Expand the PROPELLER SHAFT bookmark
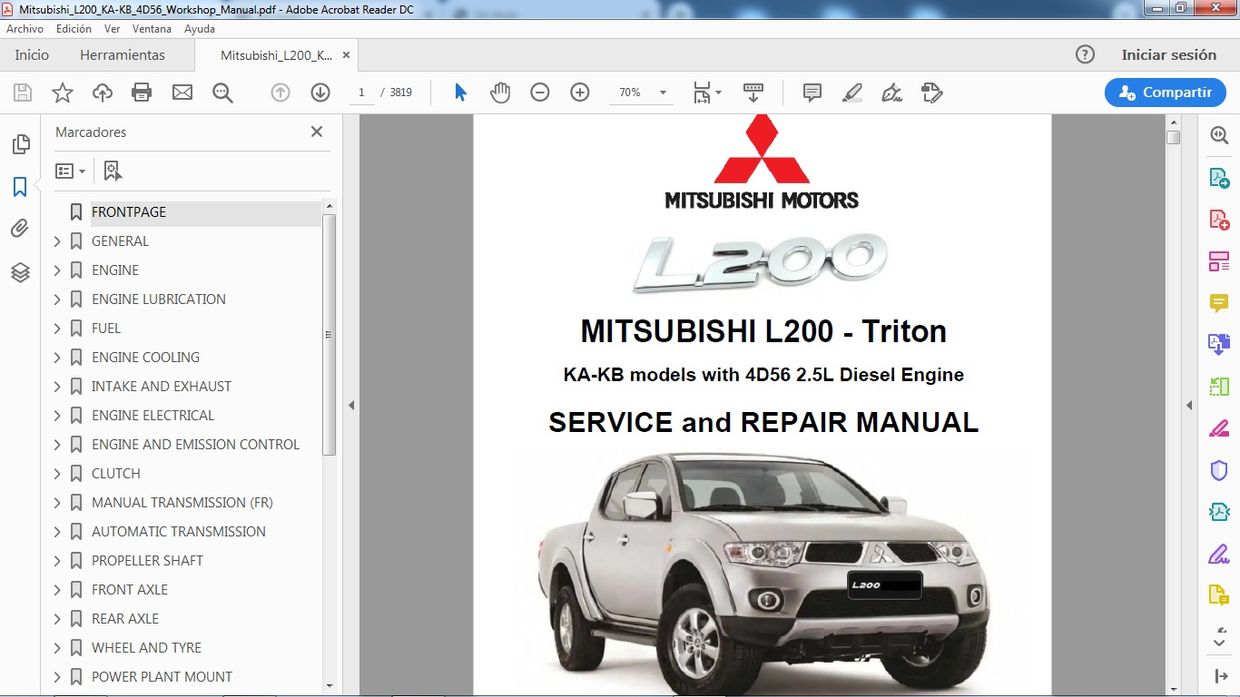The image size is (1240, 697). pos(57,560)
